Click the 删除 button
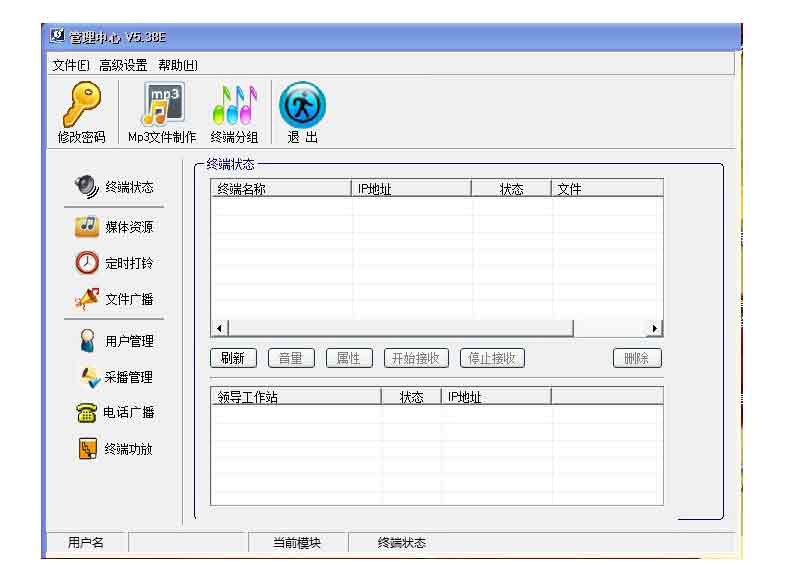Image resolution: width=790 pixels, height=587 pixels. (x=637, y=358)
